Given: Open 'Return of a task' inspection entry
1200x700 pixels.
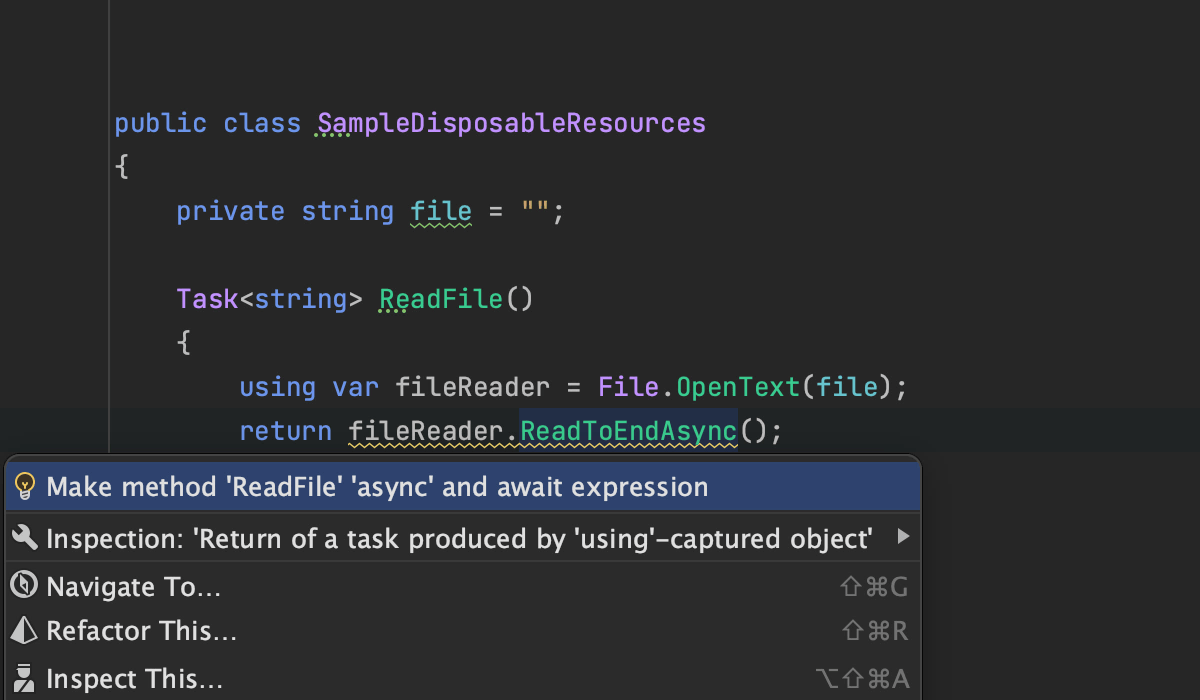Looking at the screenshot, I should click(459, 539).
